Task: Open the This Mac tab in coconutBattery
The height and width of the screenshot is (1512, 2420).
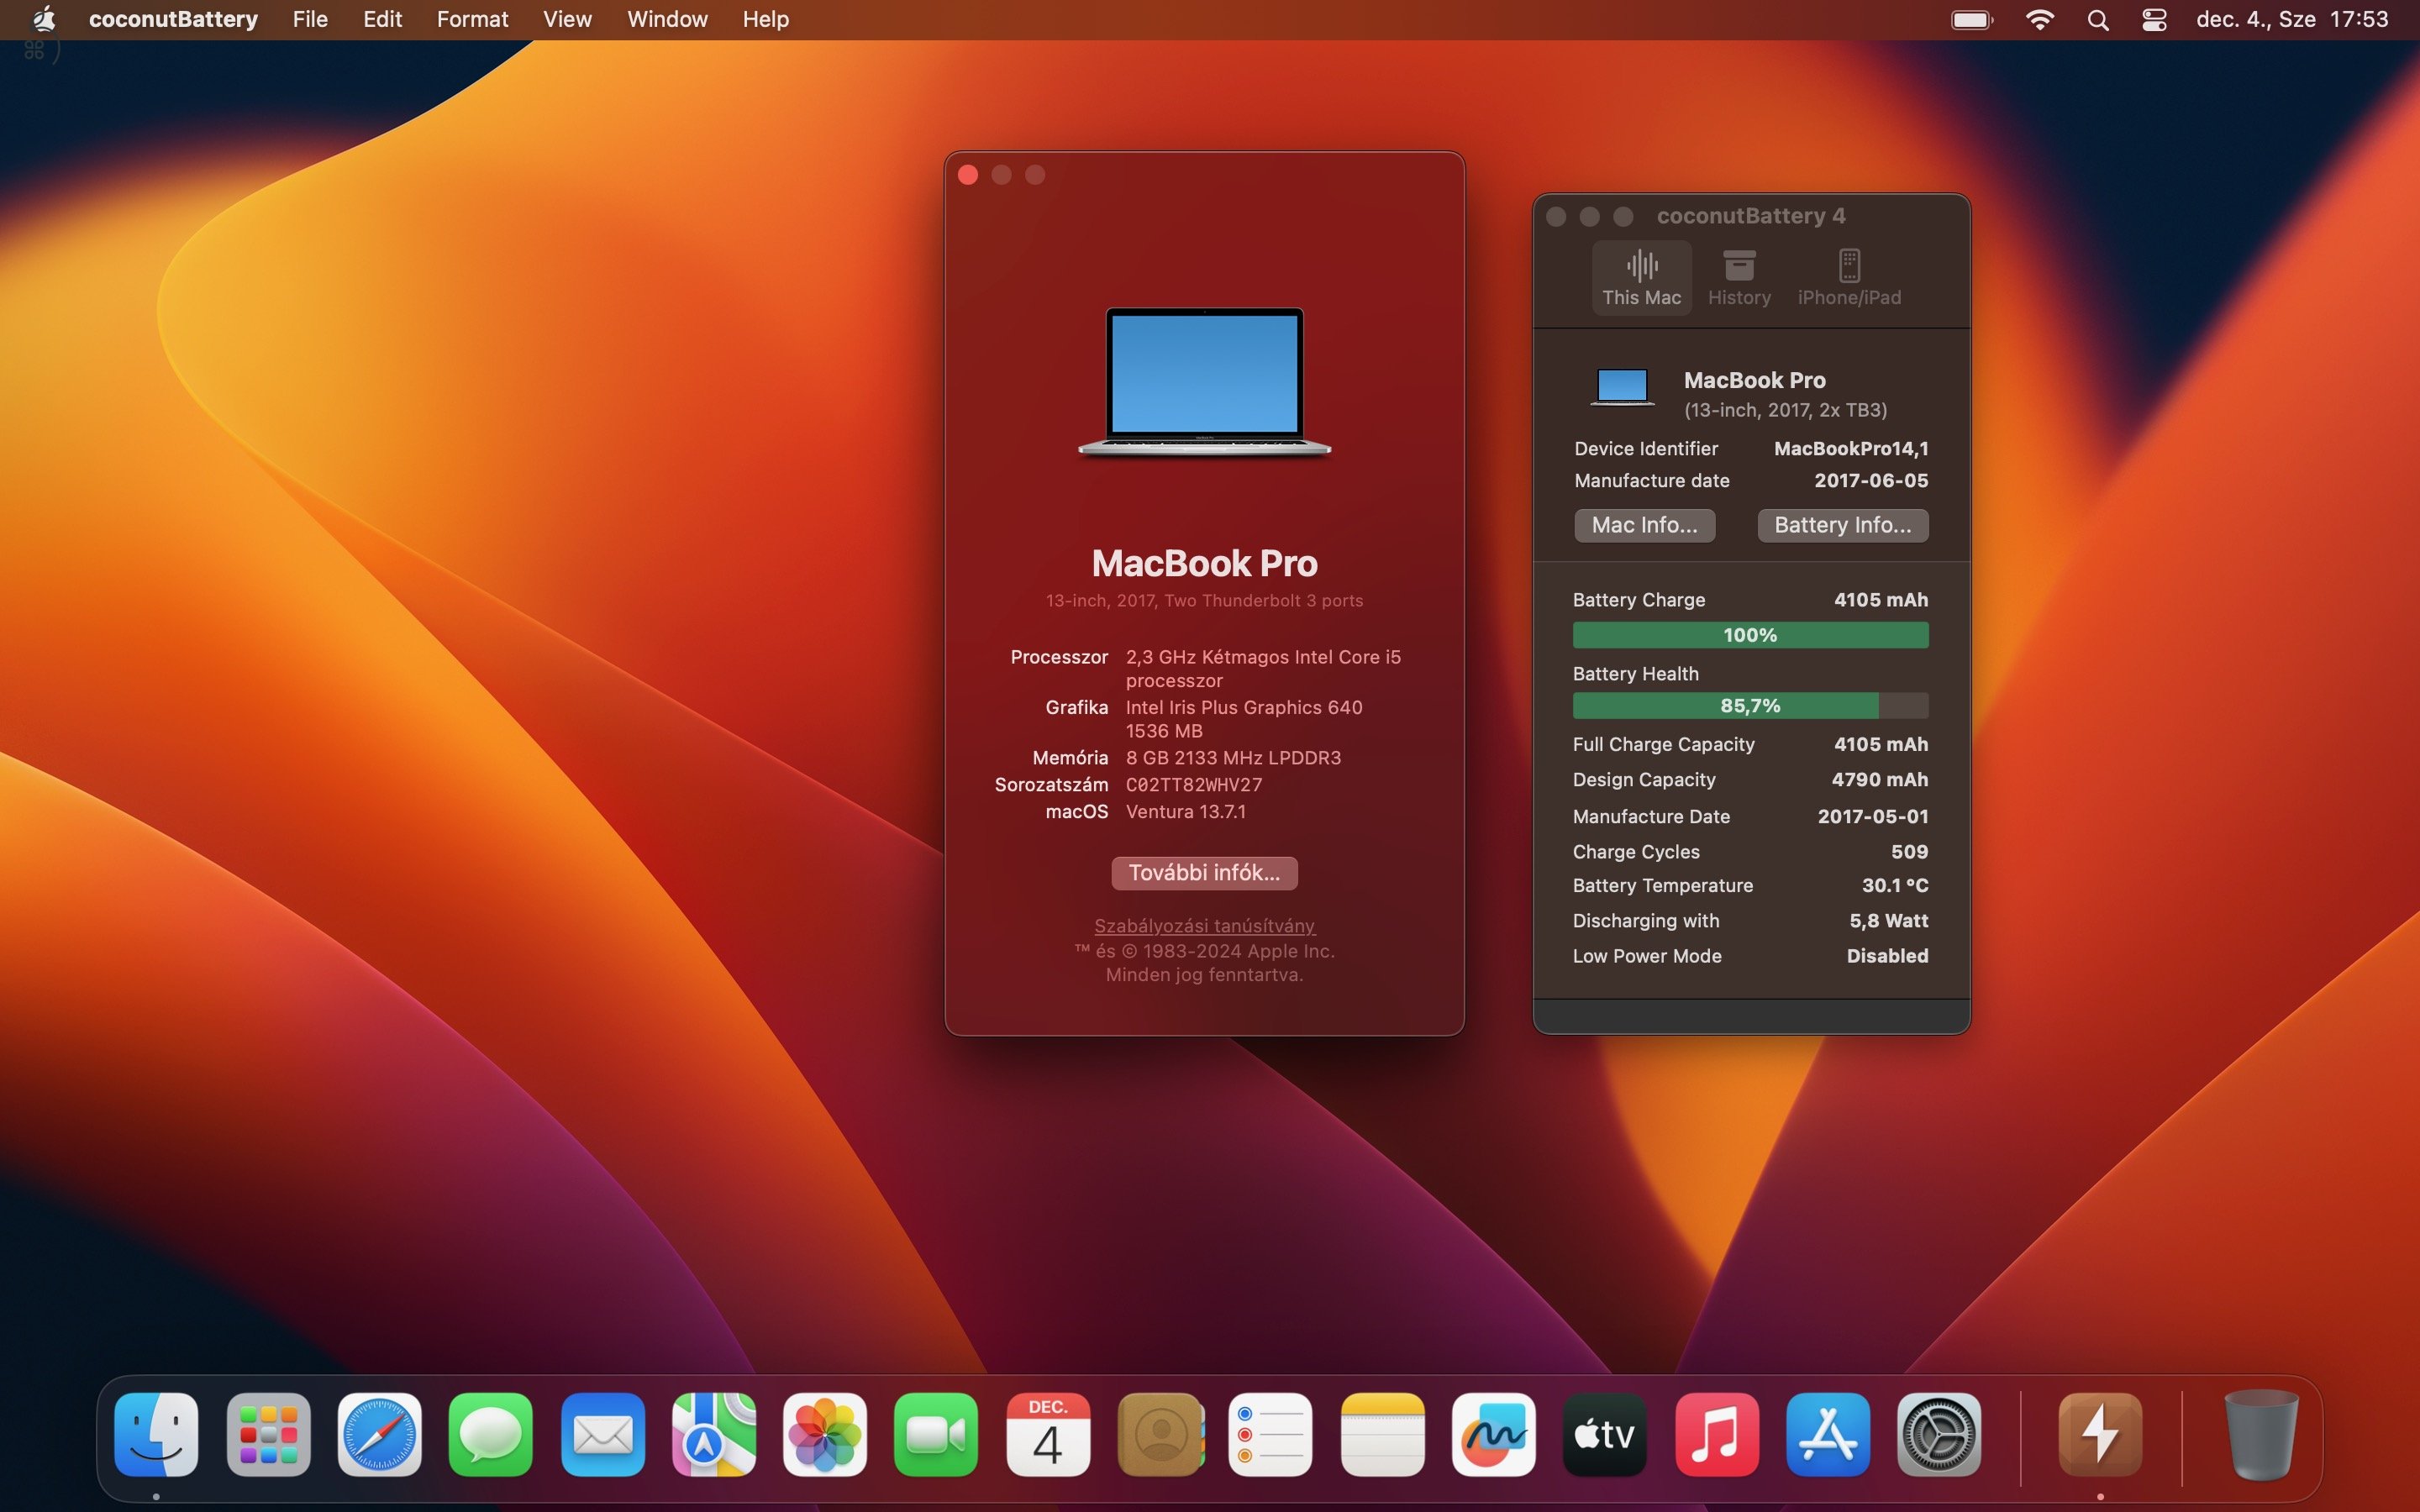Action: tap(1641, 277)
